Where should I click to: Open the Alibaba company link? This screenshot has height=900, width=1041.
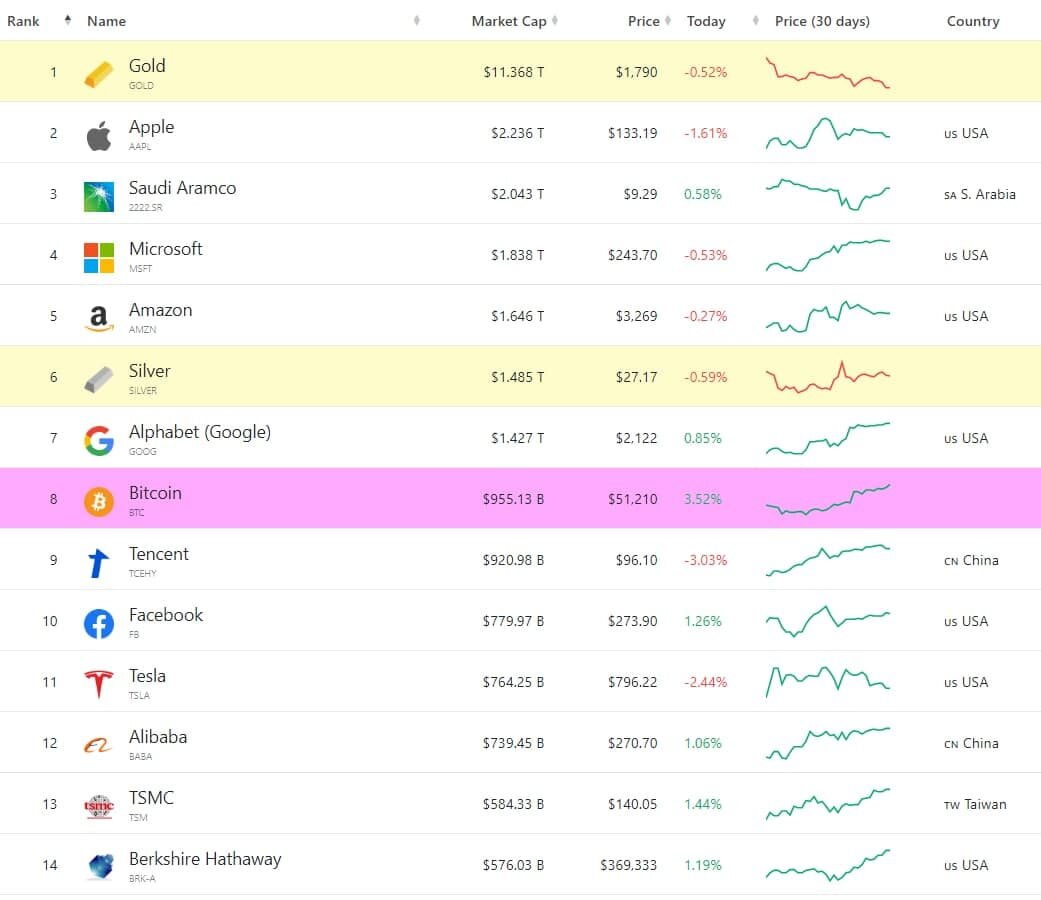tap(158, 737)
